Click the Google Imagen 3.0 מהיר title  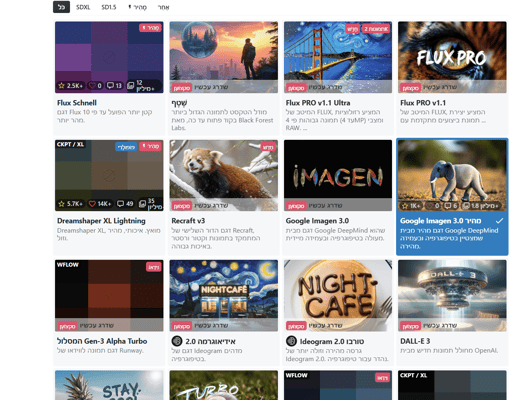(440, 221)
